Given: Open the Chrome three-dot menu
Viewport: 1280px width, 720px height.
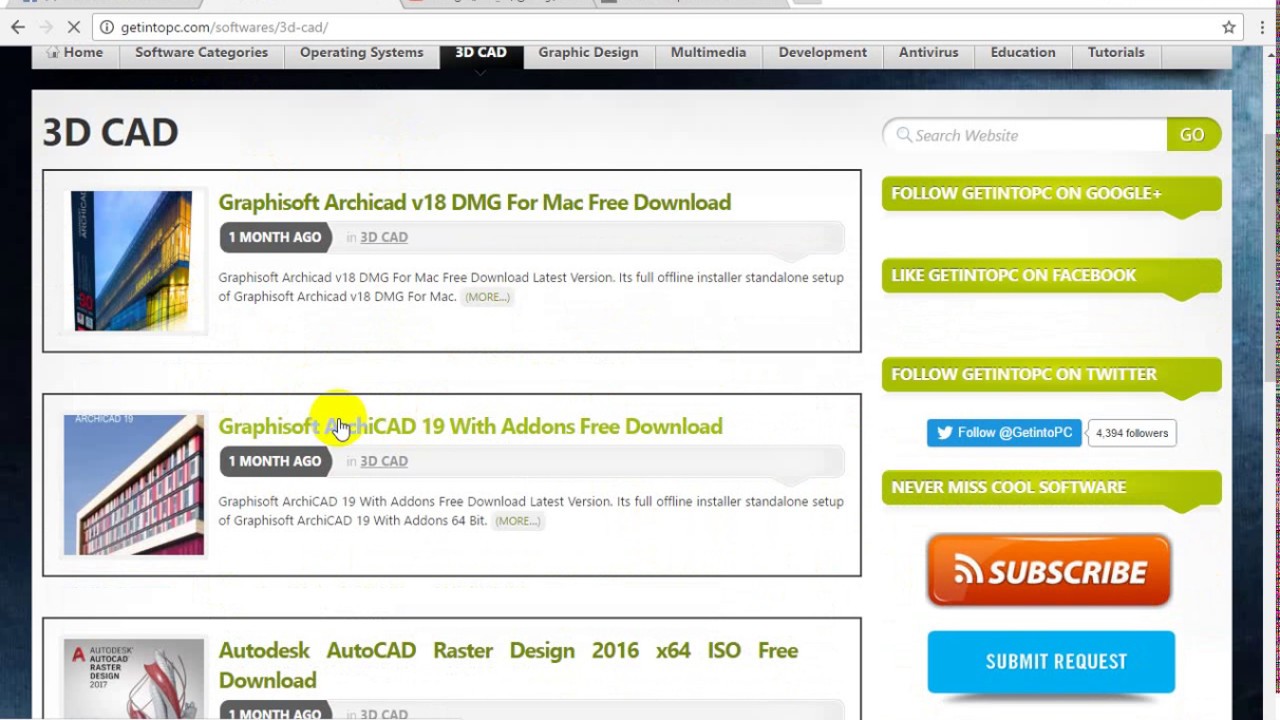Looking at the screenshot, I should point(1262,27).
